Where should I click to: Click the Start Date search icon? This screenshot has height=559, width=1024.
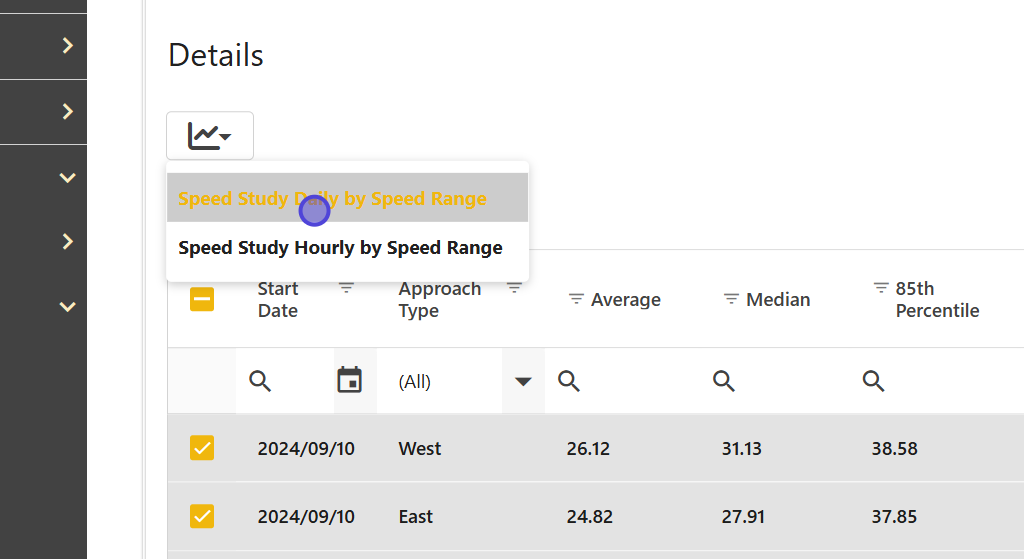click(260, 381)
